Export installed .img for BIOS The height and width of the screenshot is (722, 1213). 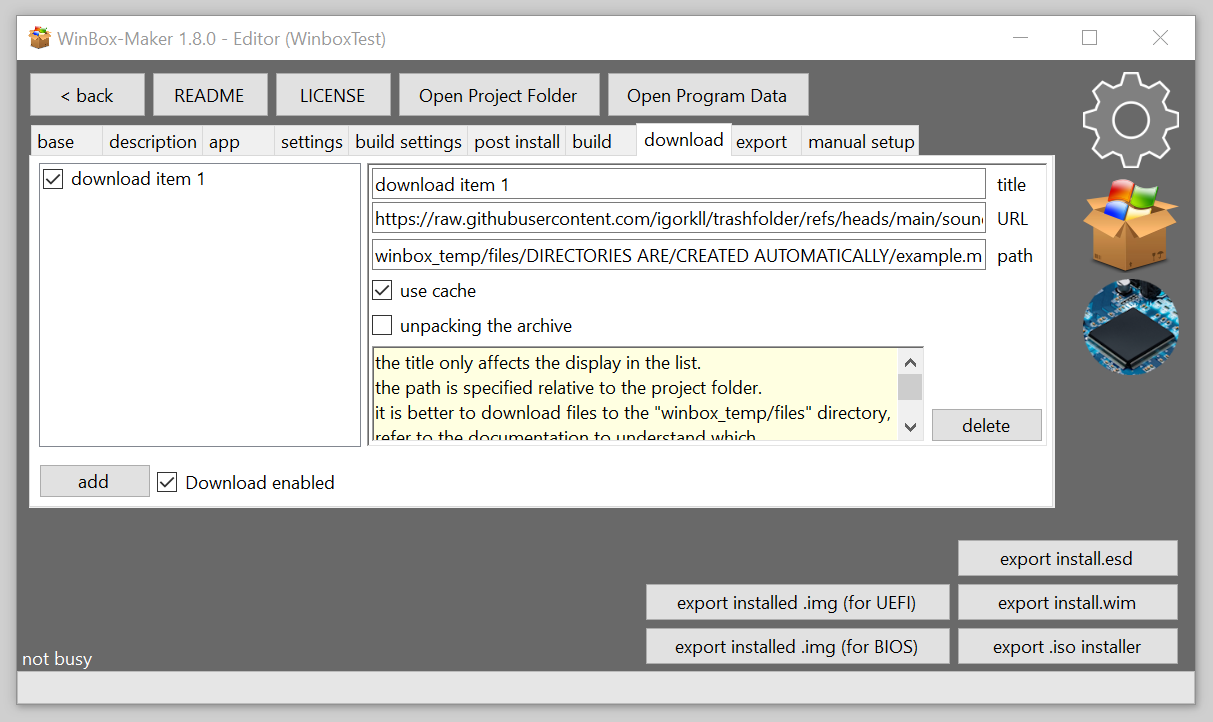(797, 646)
